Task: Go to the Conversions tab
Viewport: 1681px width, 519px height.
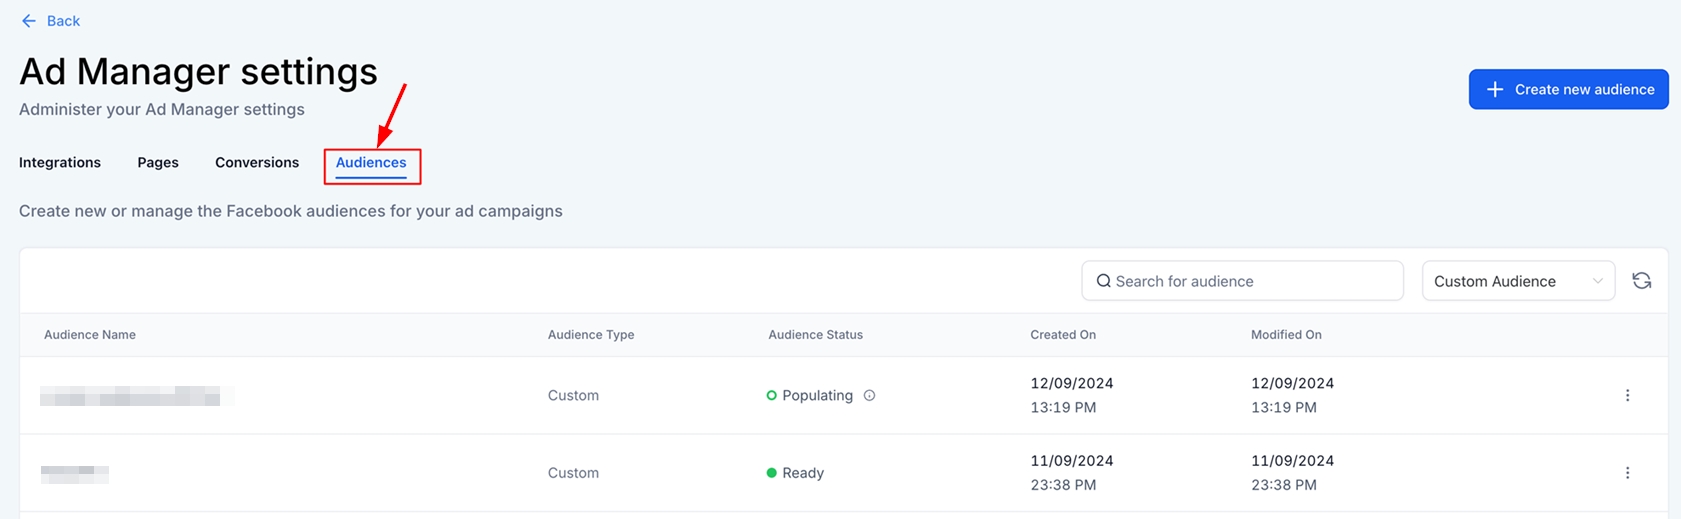Action: click(x=257, y=163)
